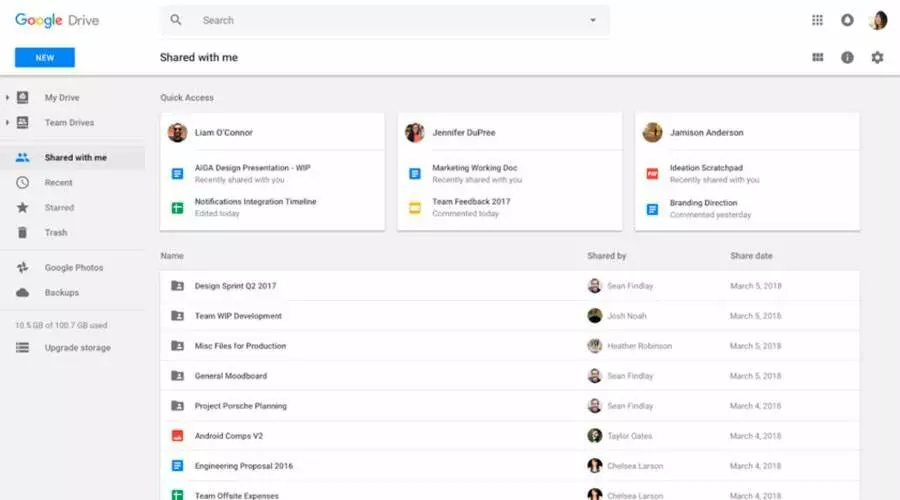Screen dimensions: 900x500
Task: Click the NEW button
Action: (x=45, y=57)
